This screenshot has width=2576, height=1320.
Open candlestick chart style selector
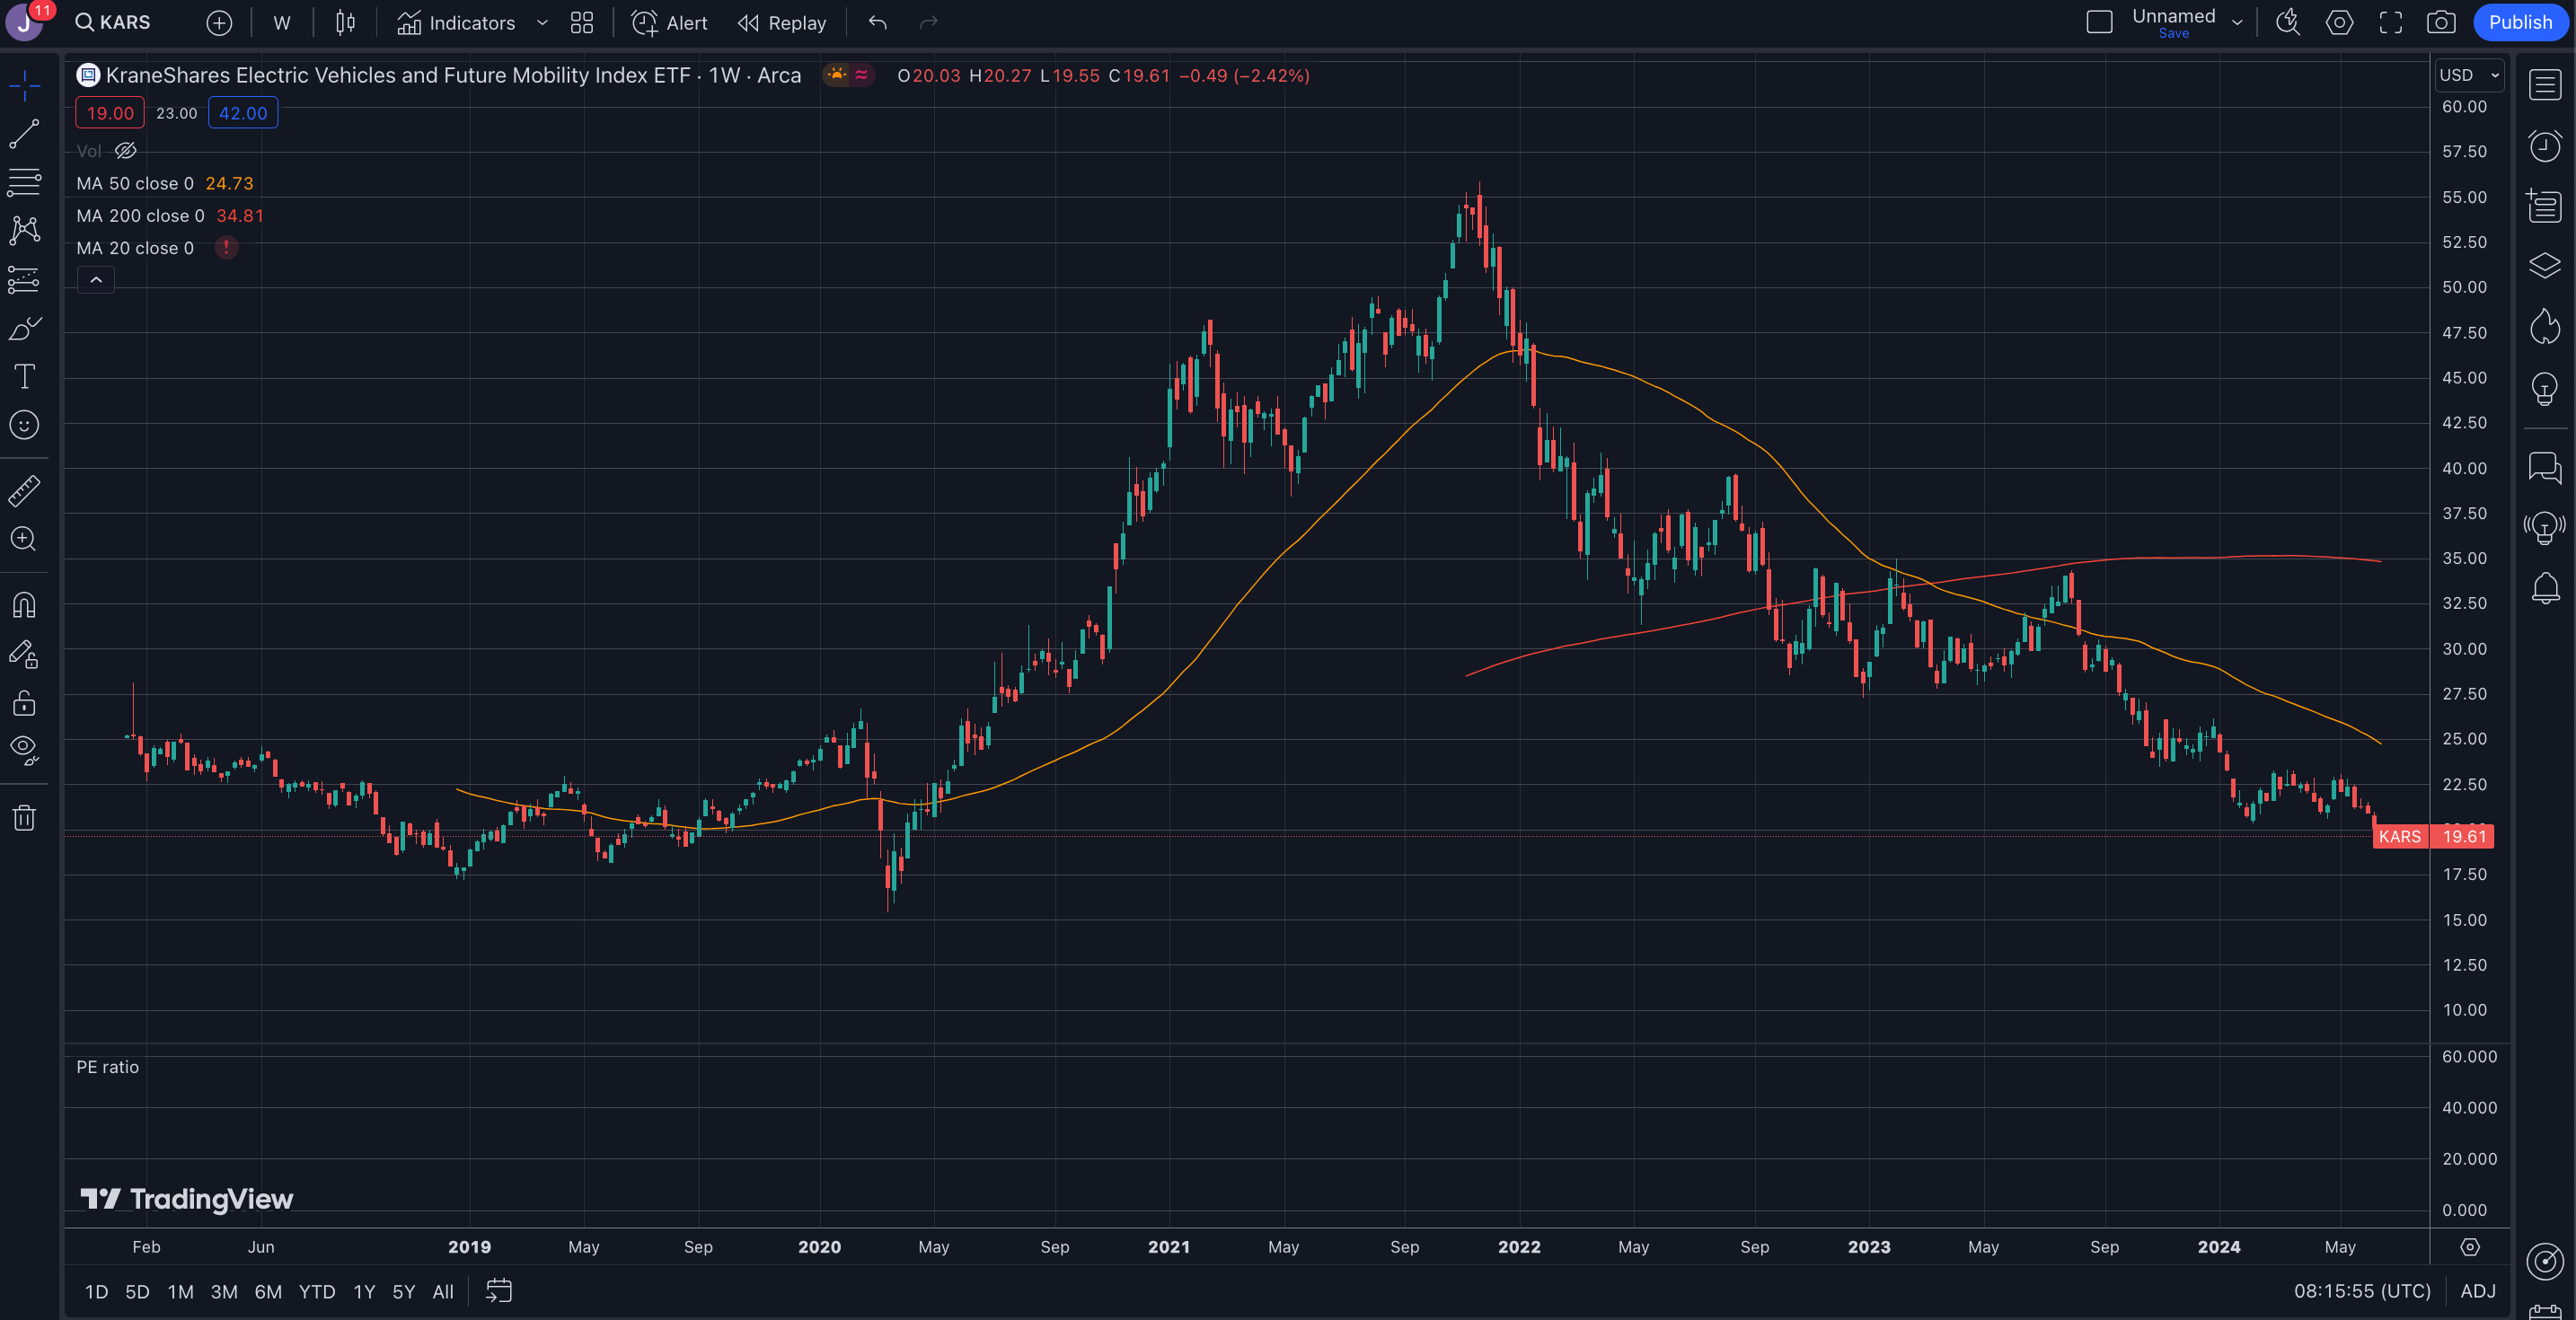point(345,22)
